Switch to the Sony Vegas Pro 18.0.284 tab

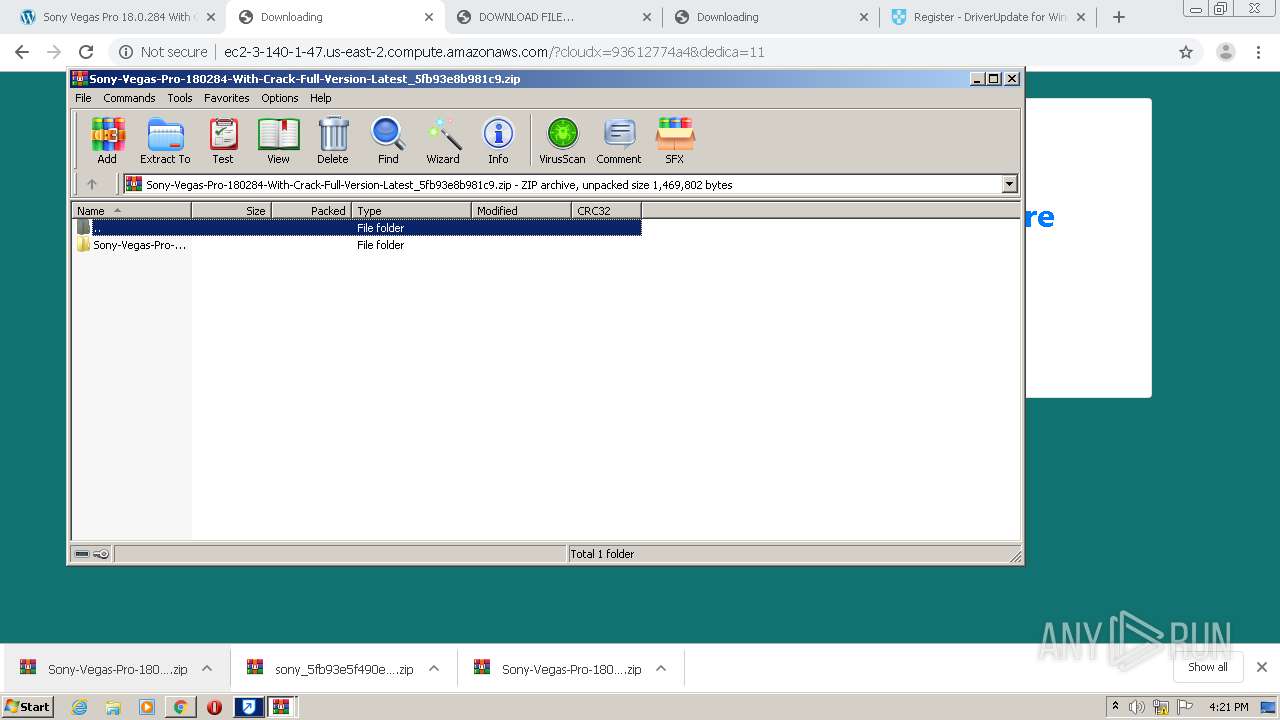tap(116, 17)
